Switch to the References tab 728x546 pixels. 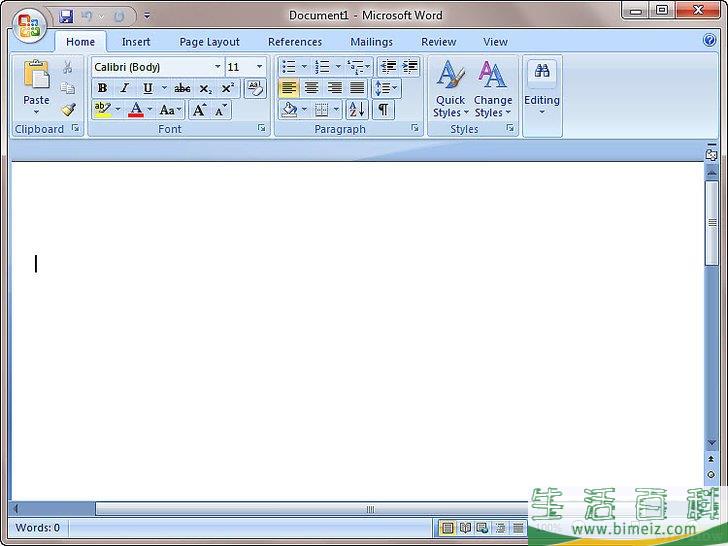coord(295,42)
